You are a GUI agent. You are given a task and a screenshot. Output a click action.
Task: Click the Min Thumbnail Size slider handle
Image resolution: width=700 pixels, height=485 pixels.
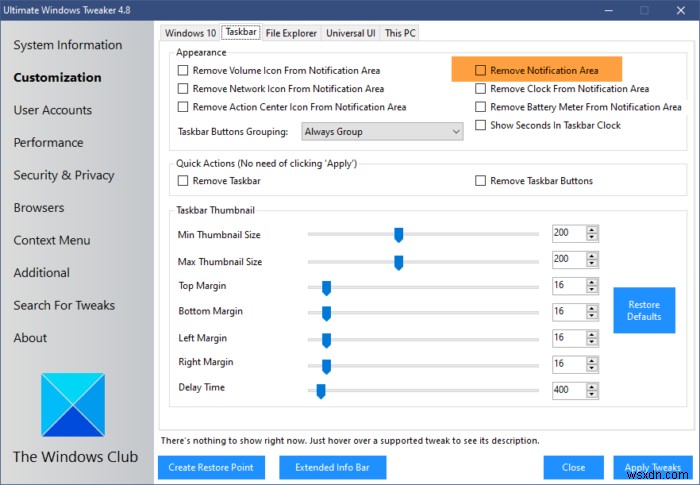[x=399, y=235]
